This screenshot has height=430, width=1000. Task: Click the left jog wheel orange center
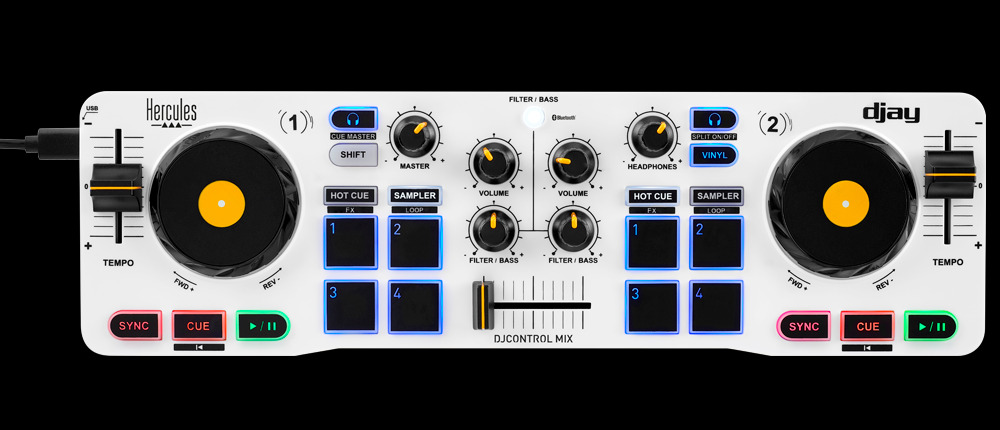(x=221, y=204)
